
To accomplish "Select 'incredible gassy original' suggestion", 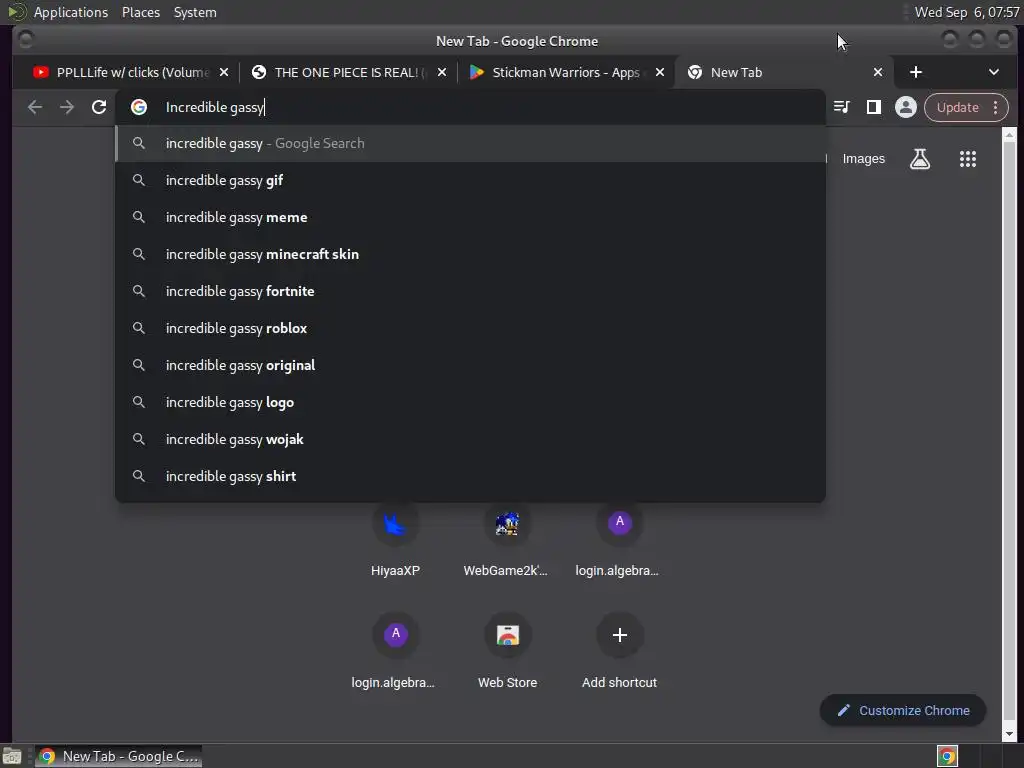I will [x=470, y=365].
